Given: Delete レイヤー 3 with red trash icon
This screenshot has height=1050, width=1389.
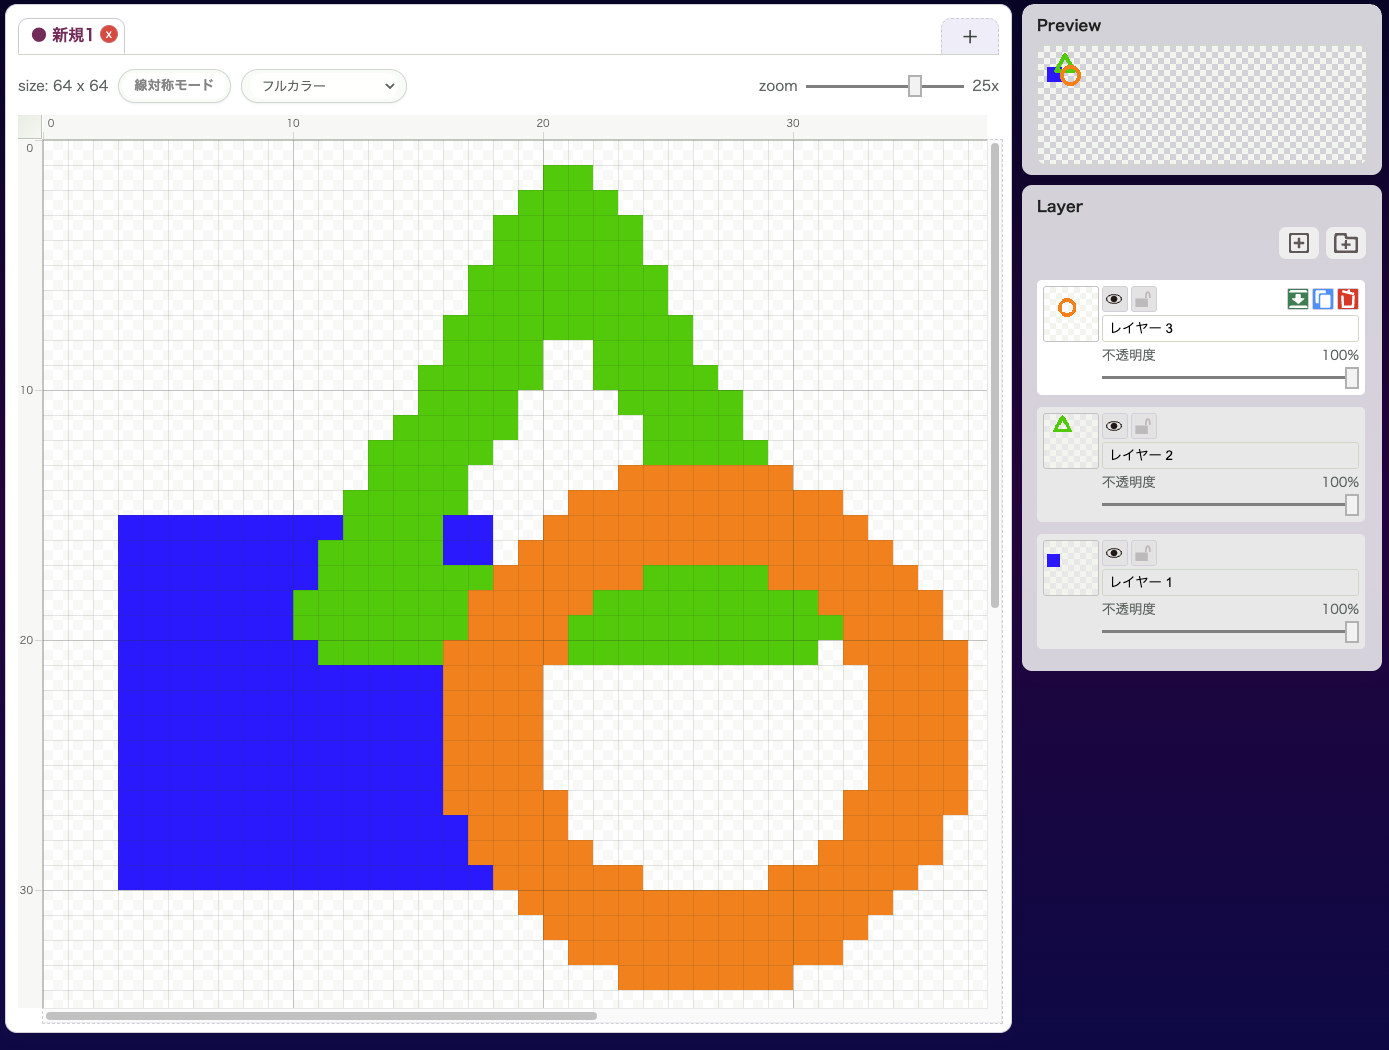Looking at the screenshot, I should coord(1348,299).
